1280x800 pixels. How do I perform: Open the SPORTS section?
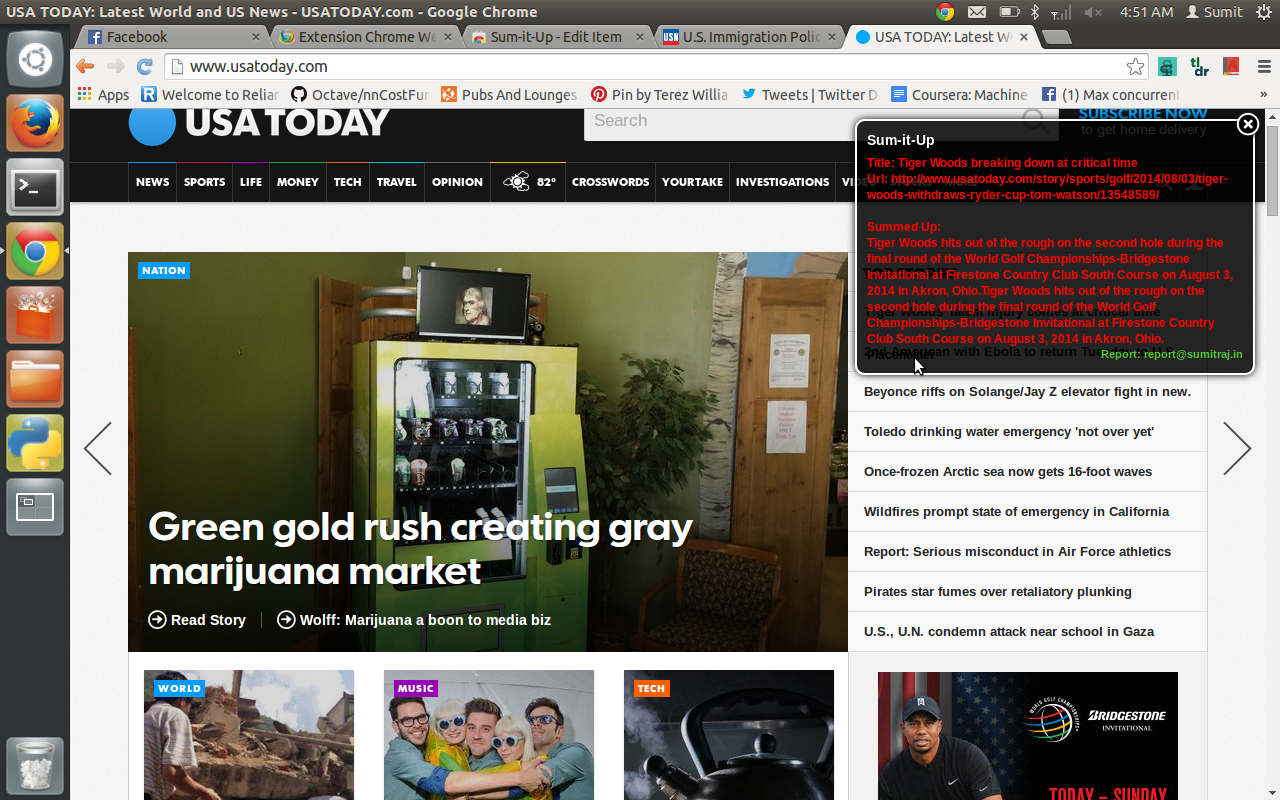pos(204,182)
